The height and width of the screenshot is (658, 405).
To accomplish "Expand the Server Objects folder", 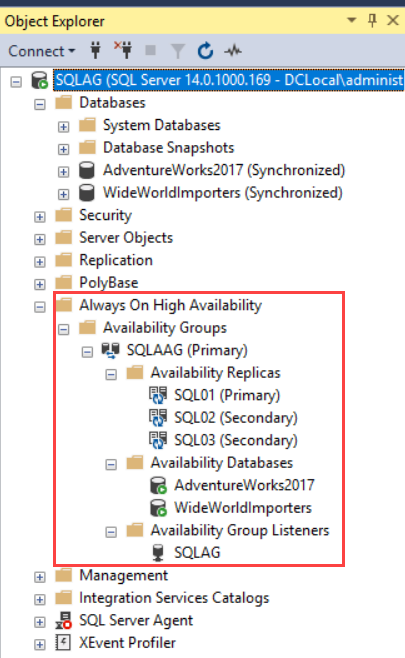I will [40, 239].
